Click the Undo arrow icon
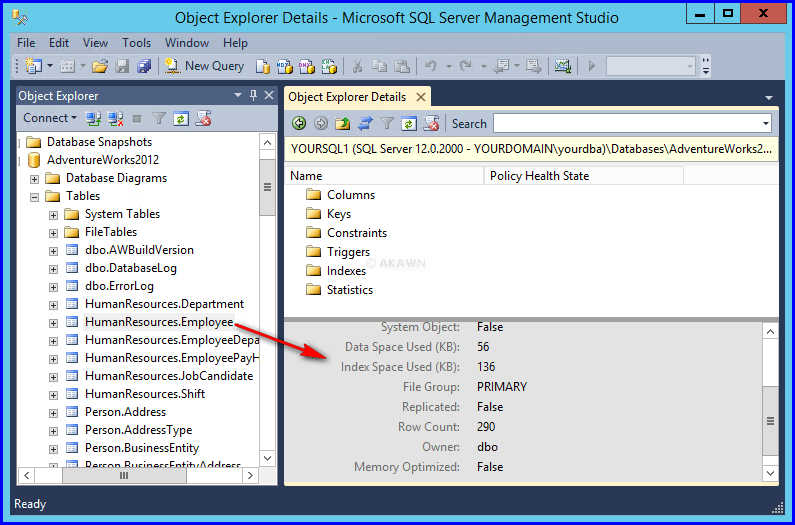Screen dimensions: 795x525 pos(431,66)
